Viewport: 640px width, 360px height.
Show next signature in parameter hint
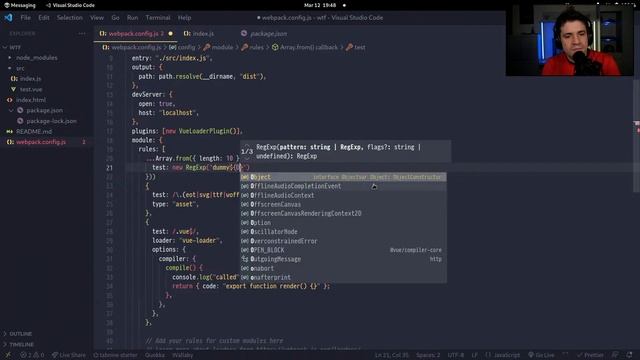[x=247, y=158]
